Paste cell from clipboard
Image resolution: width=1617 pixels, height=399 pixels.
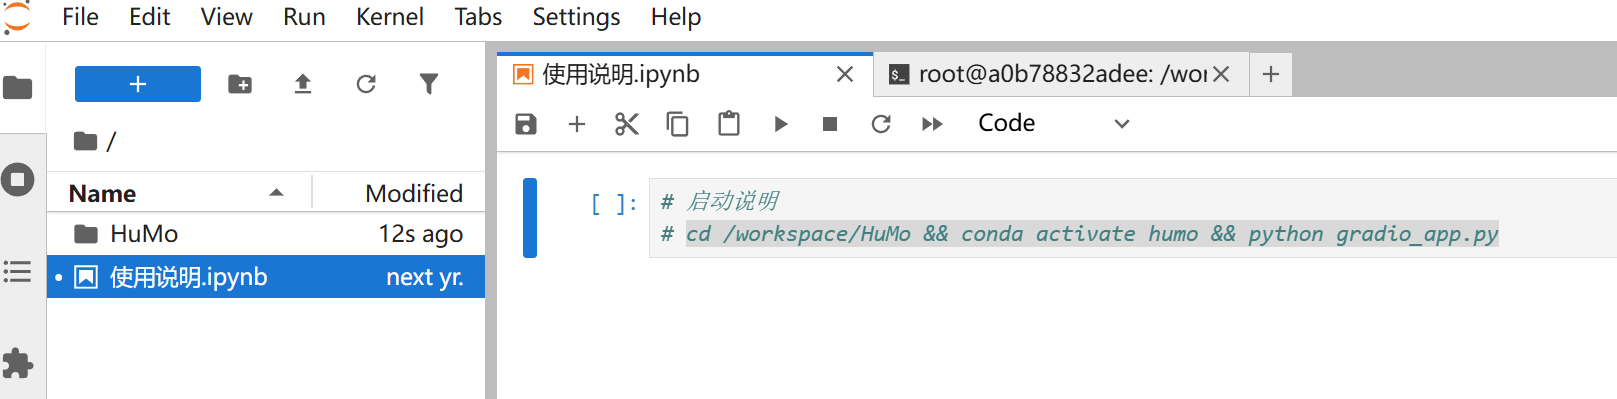click(x=729, y=124)
